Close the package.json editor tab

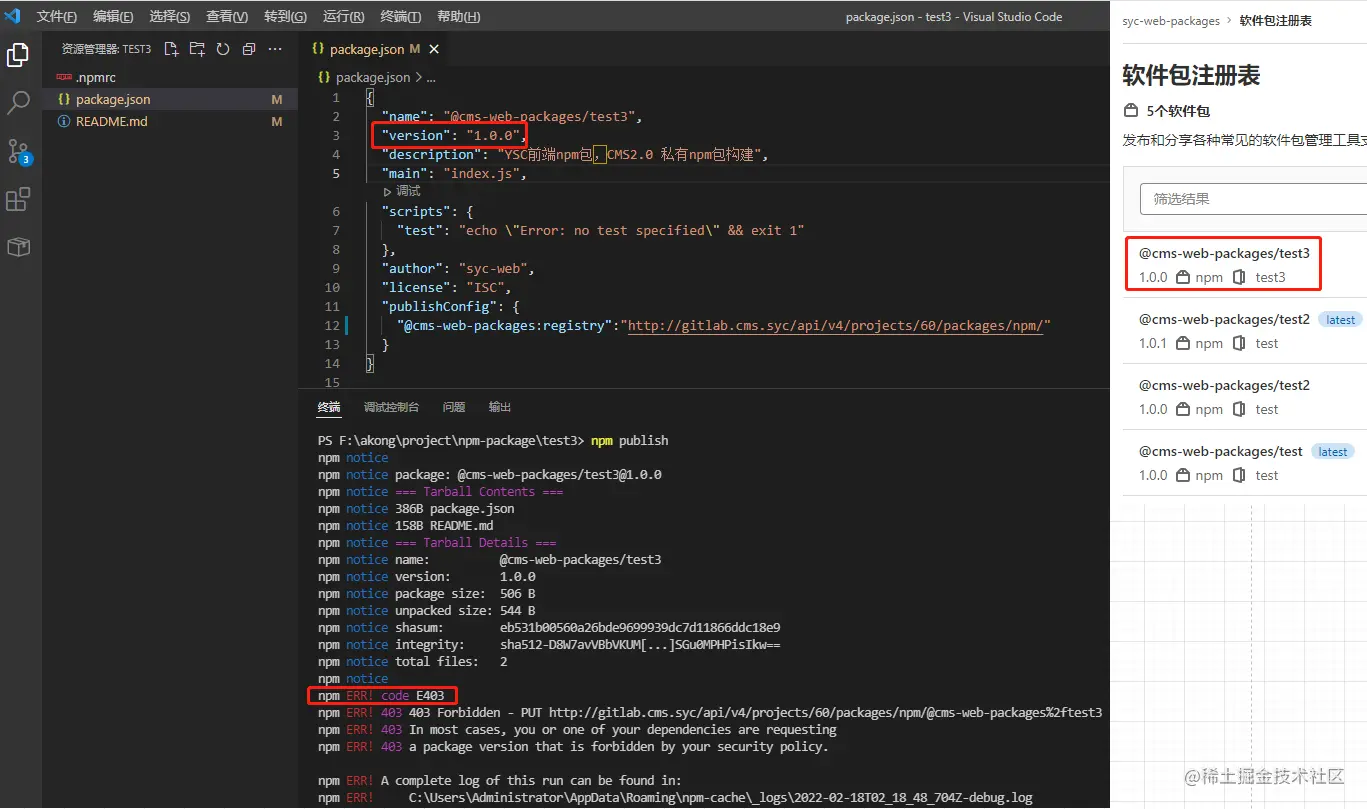point(434,49)
